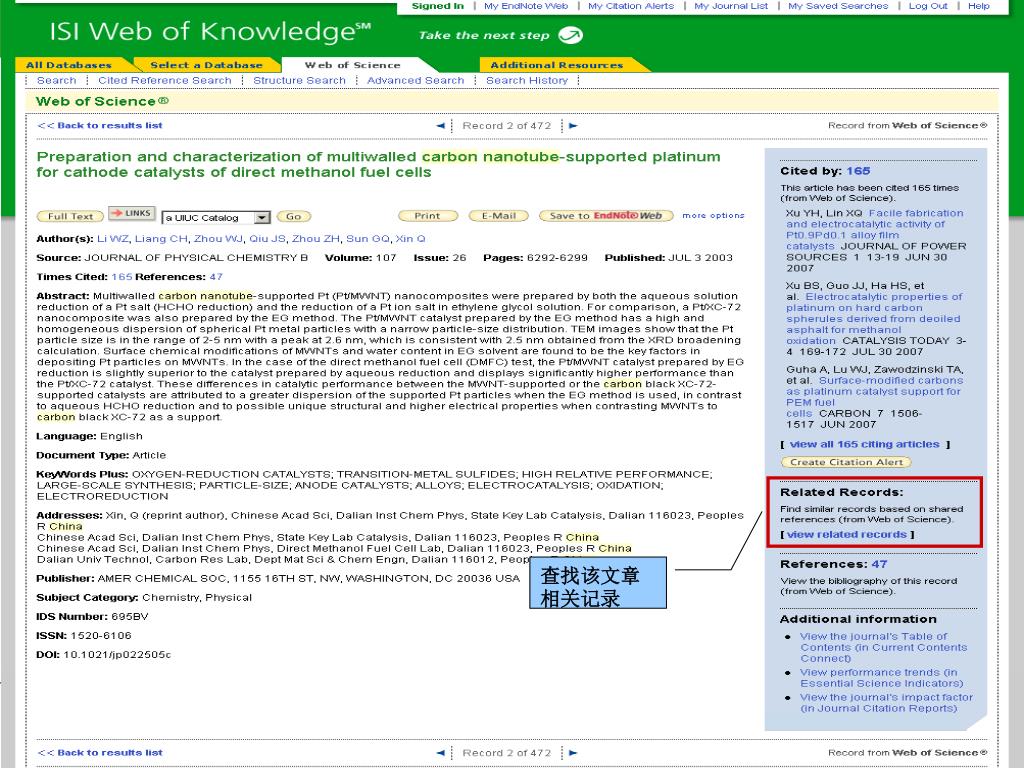This screenshot has height=768, width=1024.
Task: Go to previous record arrow at page bottom
Action: coord(441,752)
